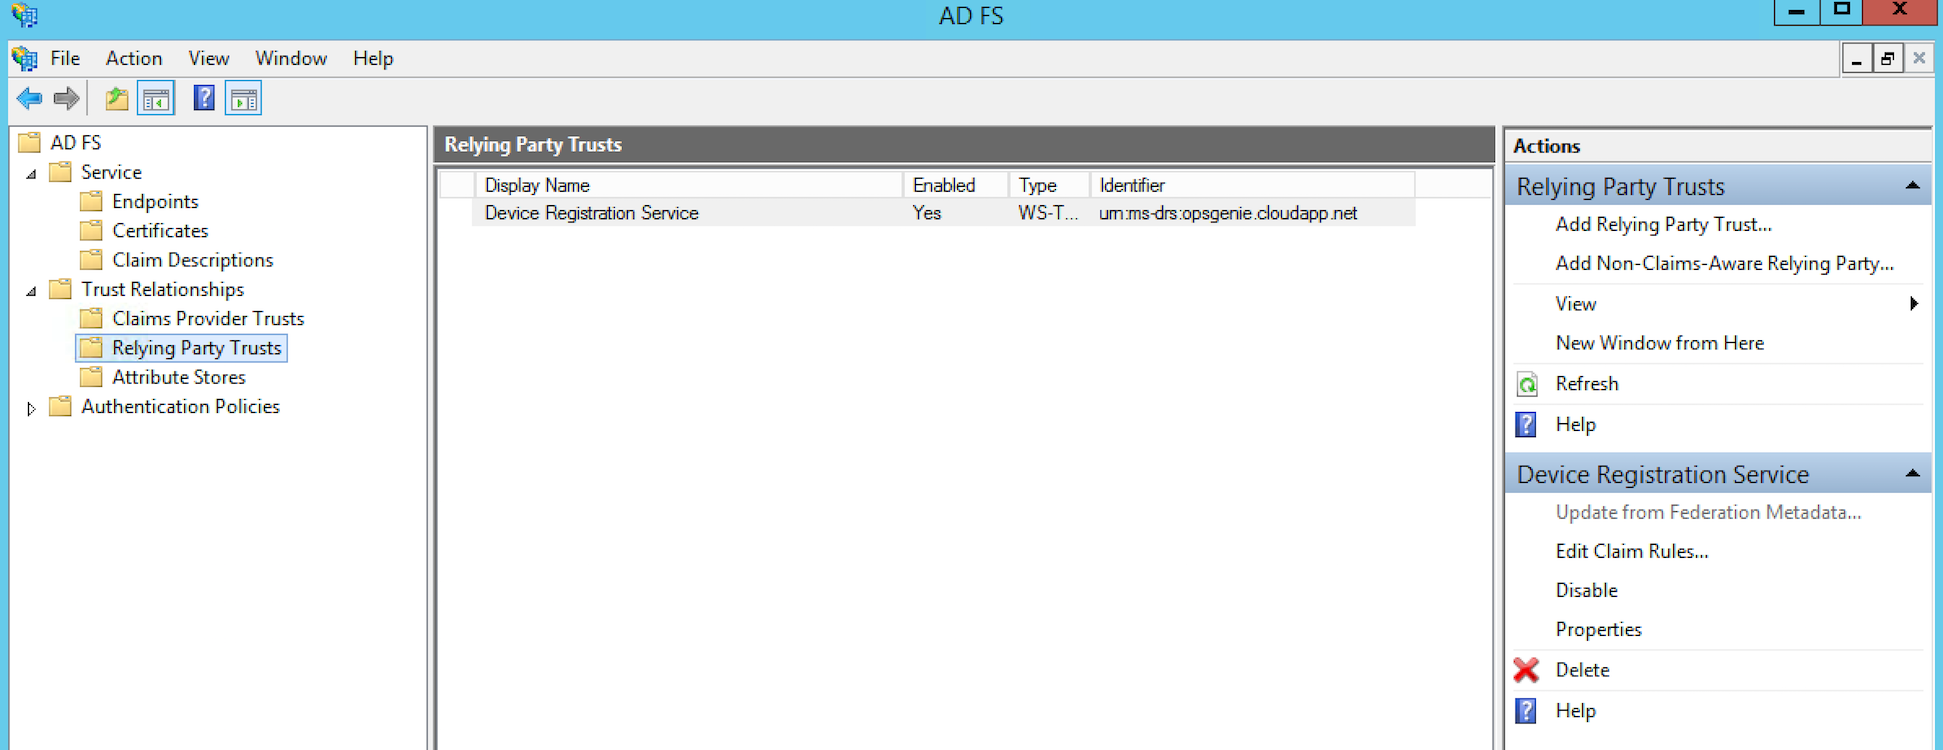Collapse the Relying Party Trusts actions section
This screenshot has width=1943, height=750.
click(1912, 186)
